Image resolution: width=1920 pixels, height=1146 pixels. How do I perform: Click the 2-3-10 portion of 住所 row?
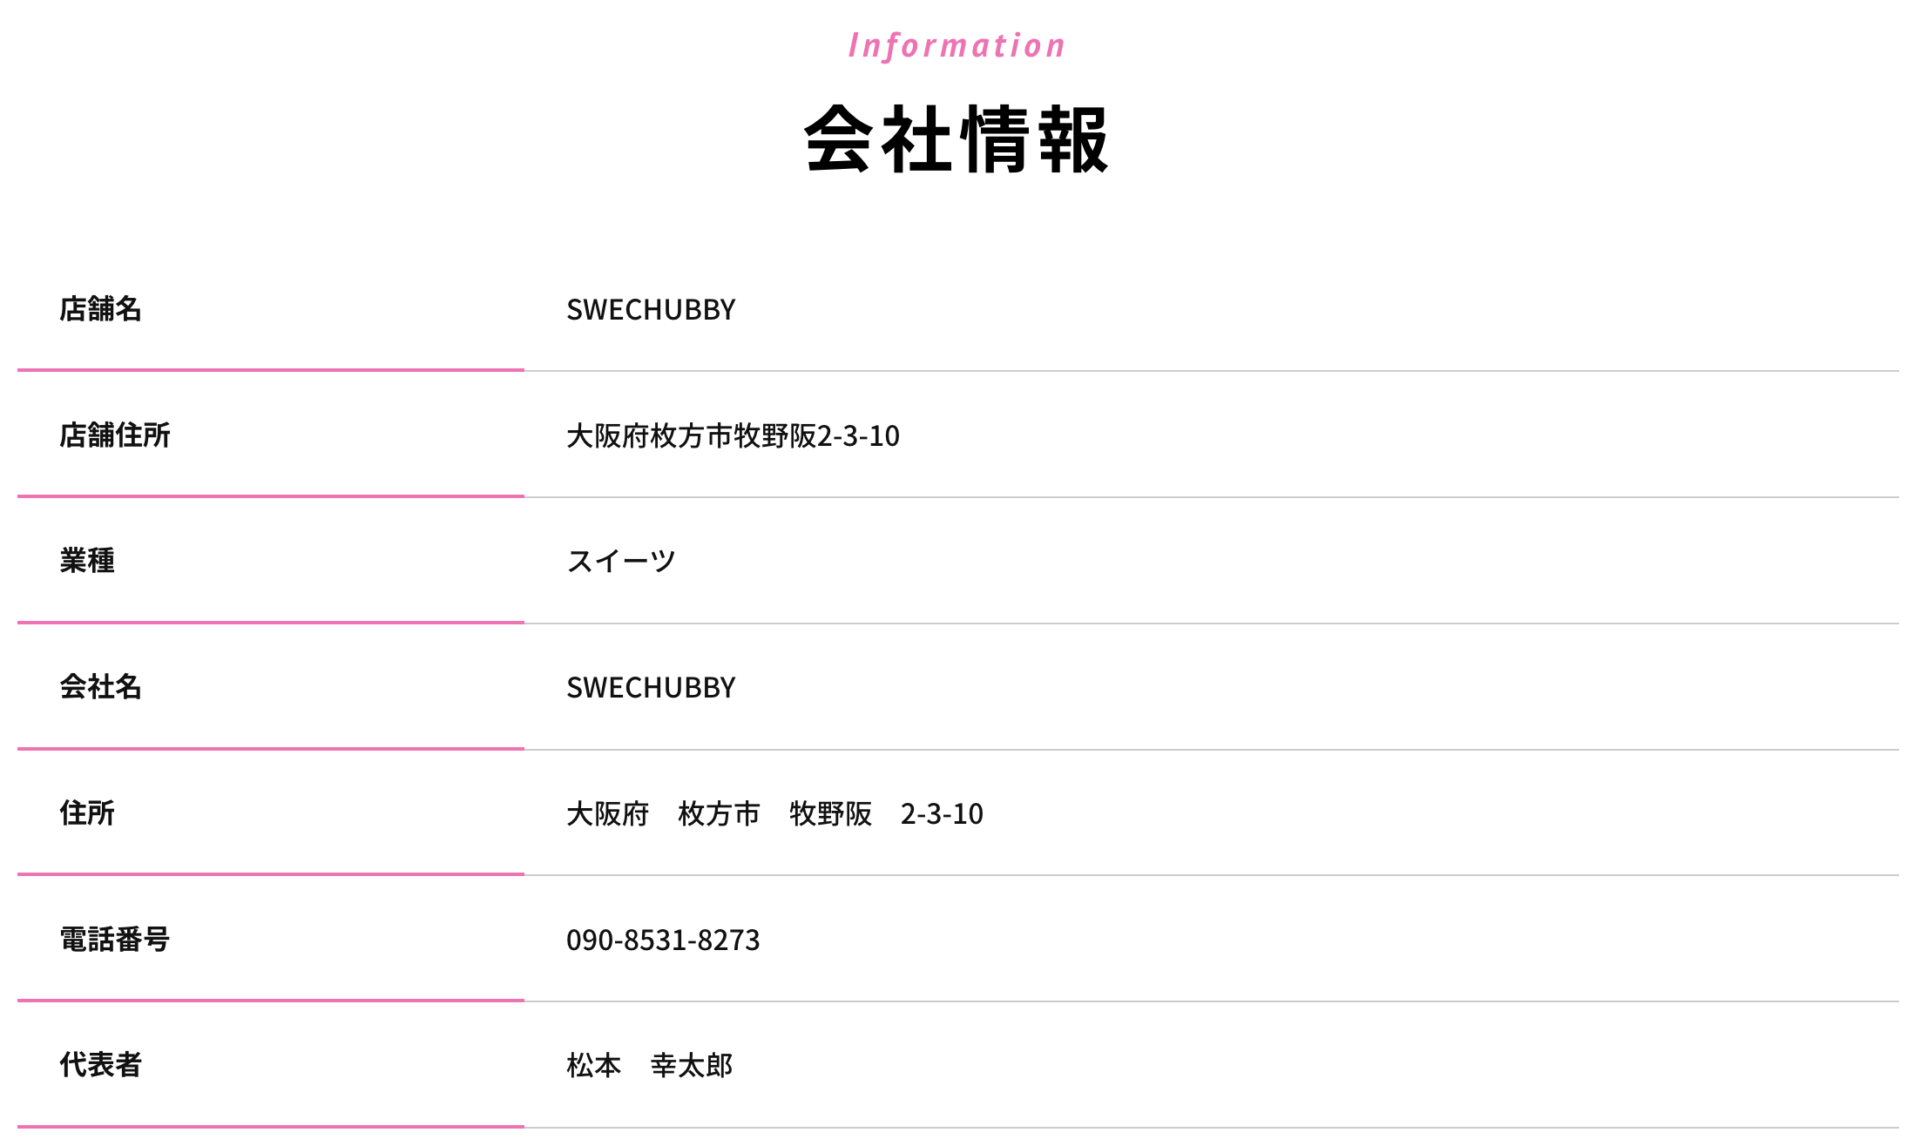coord(942,814)
